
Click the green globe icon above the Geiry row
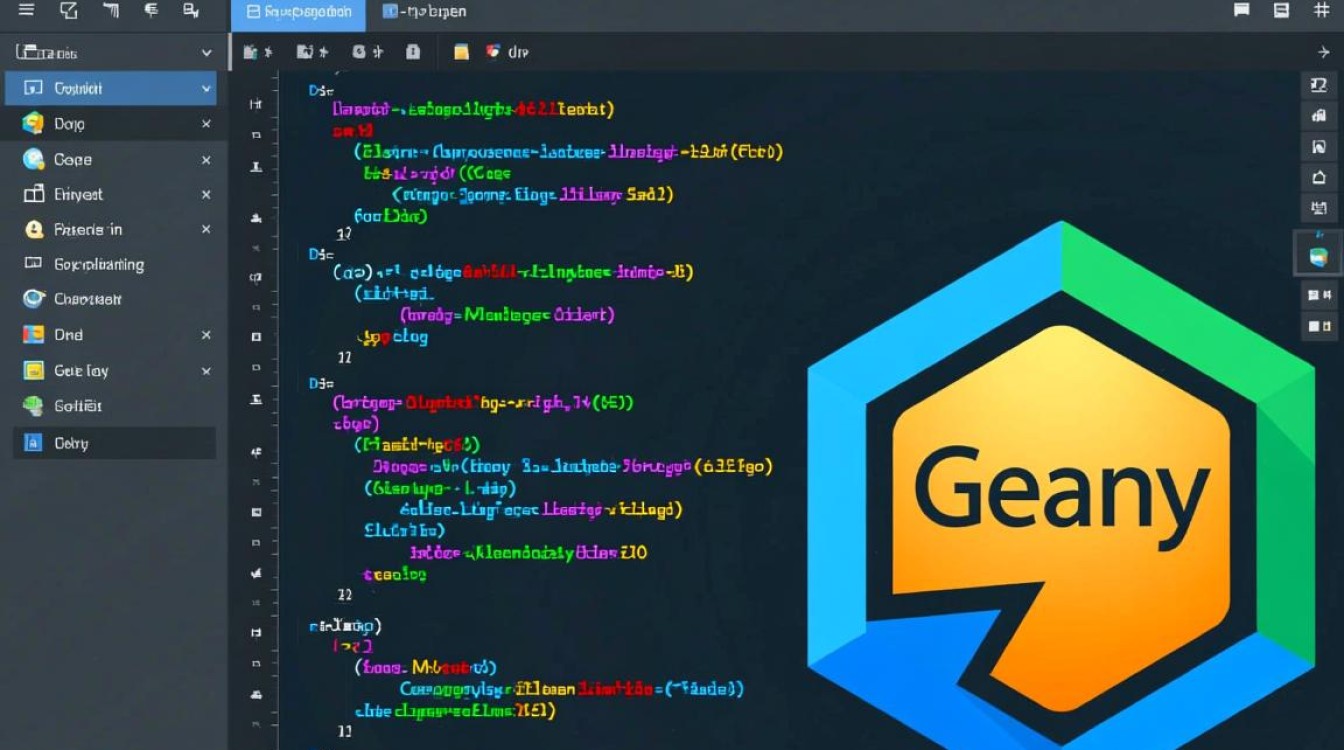tap(34, 406)
